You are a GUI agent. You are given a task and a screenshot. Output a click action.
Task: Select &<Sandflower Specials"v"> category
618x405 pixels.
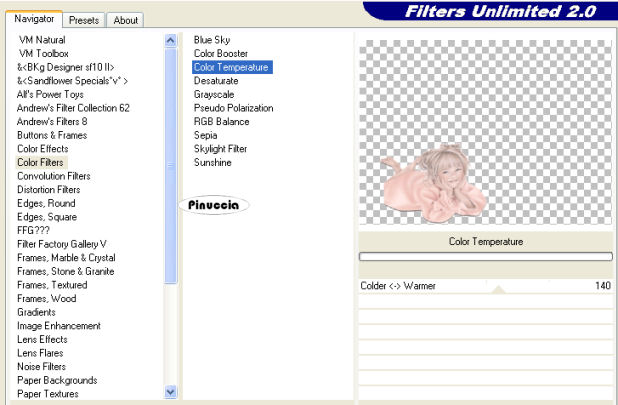[x=72, y=81]
